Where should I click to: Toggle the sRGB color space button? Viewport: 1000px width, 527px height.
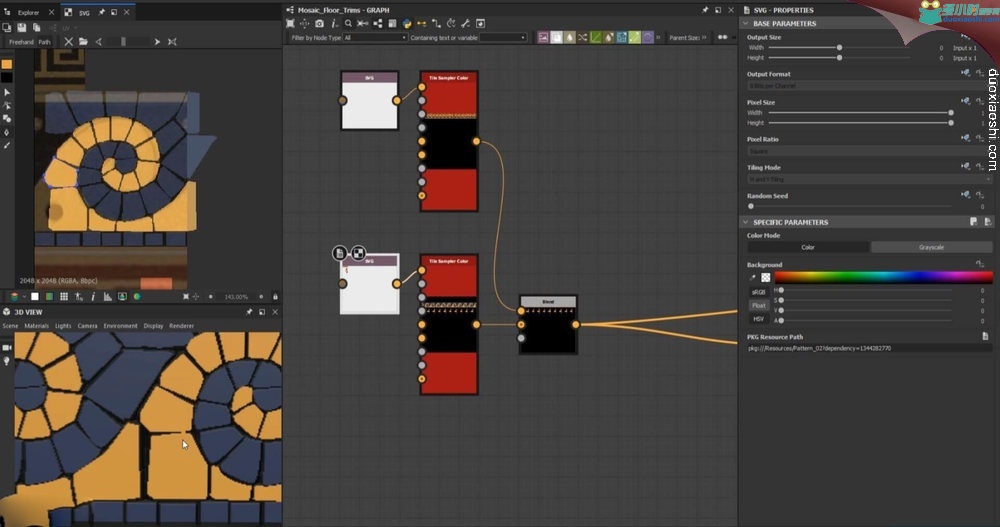click(x=758, y=292)
